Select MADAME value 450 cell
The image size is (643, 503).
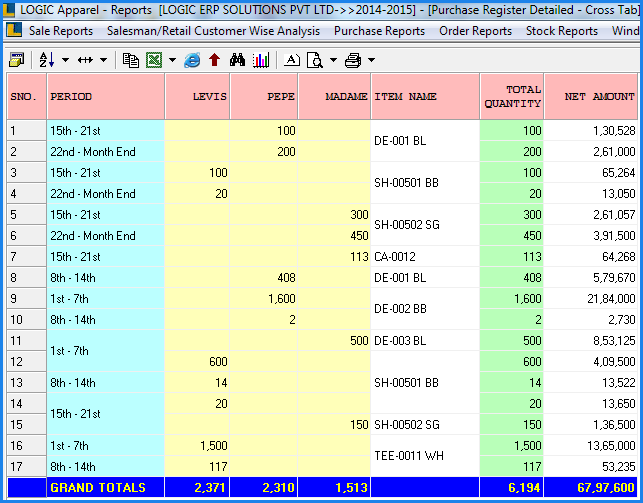(334, 236)
